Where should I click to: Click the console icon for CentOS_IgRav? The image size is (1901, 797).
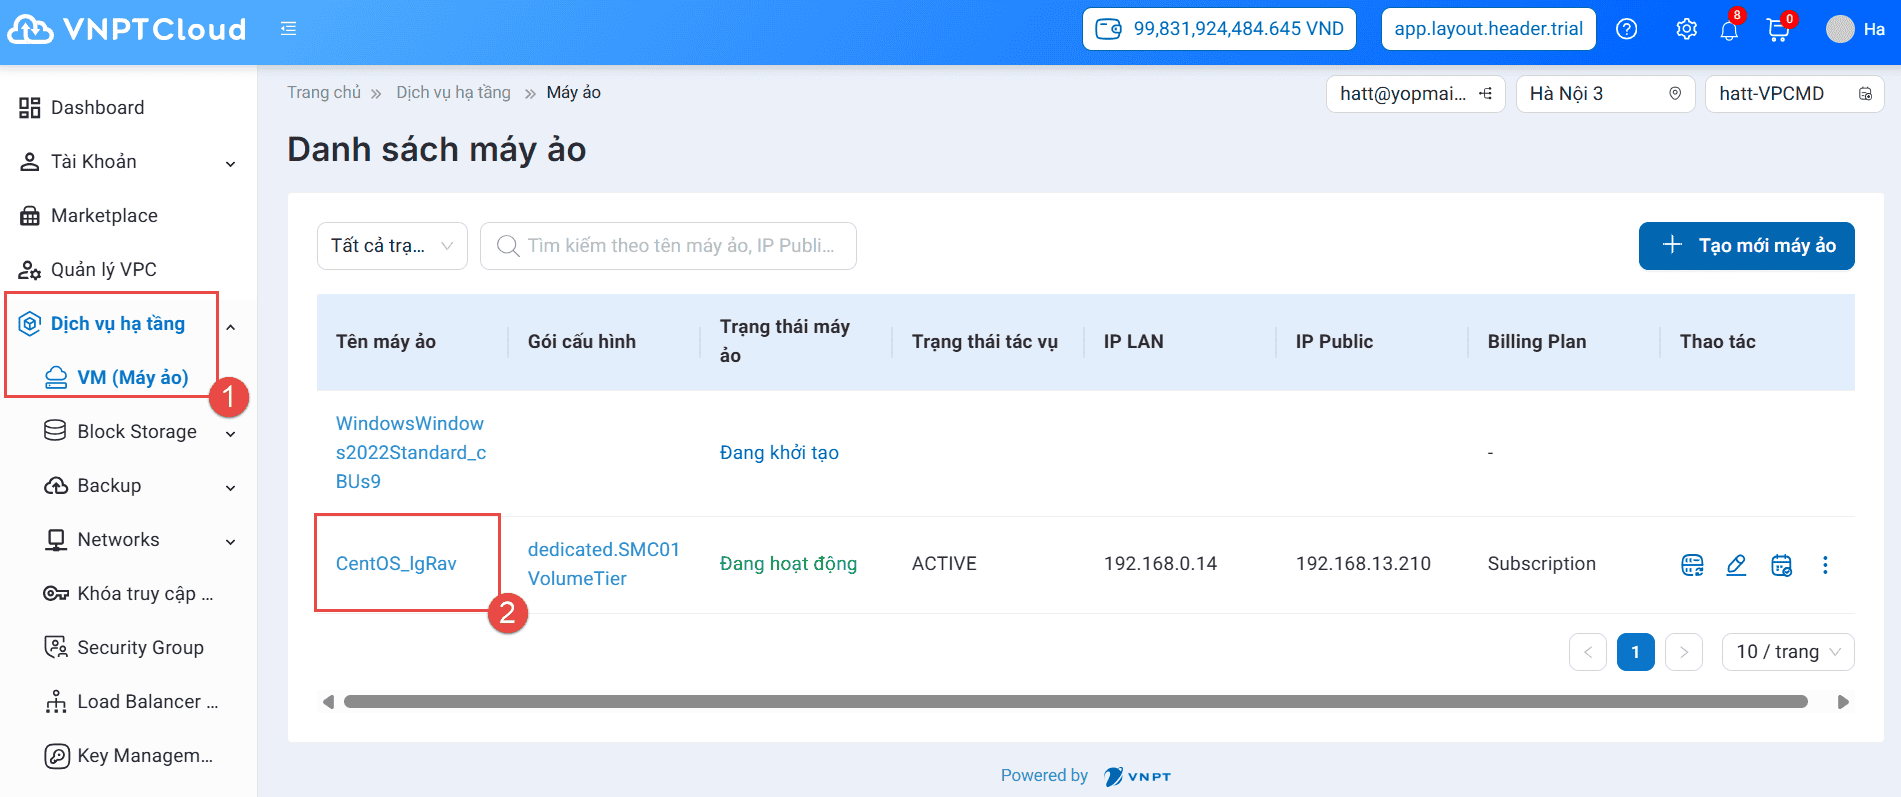(x=1692, y=565)
